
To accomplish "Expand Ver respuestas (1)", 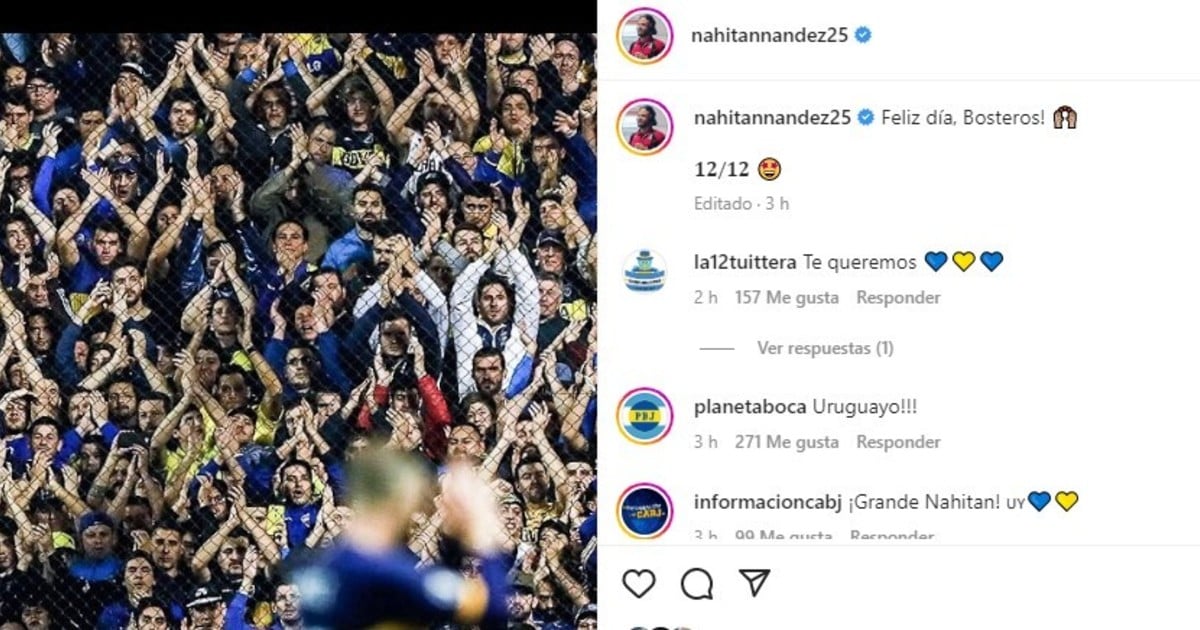I will (825, 348).
